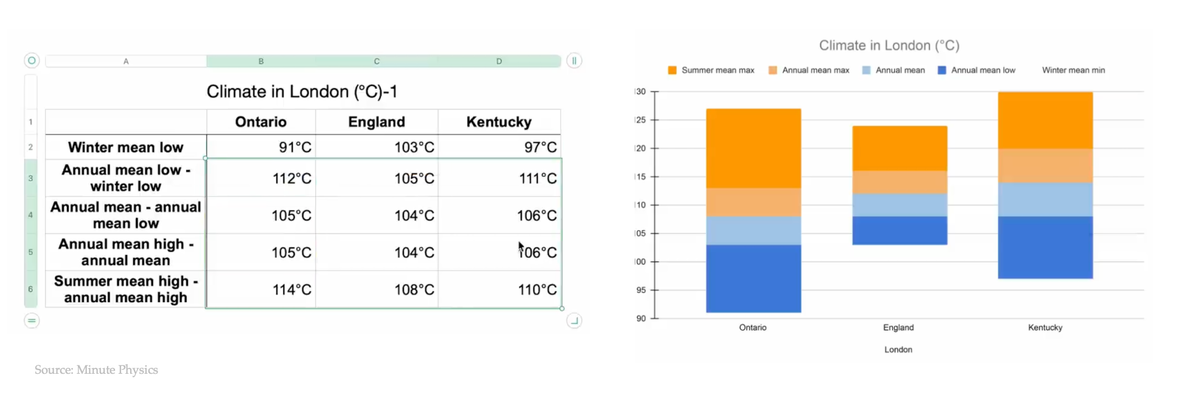The width and height of the screenshot is (1200, 402).
Task: Click the table resize corner handle
Action: coord(574,320)
